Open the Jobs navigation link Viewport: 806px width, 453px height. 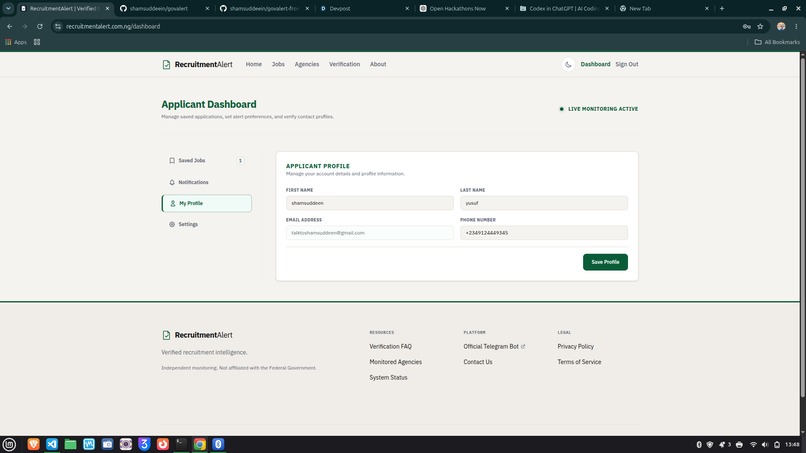point(278,64)
